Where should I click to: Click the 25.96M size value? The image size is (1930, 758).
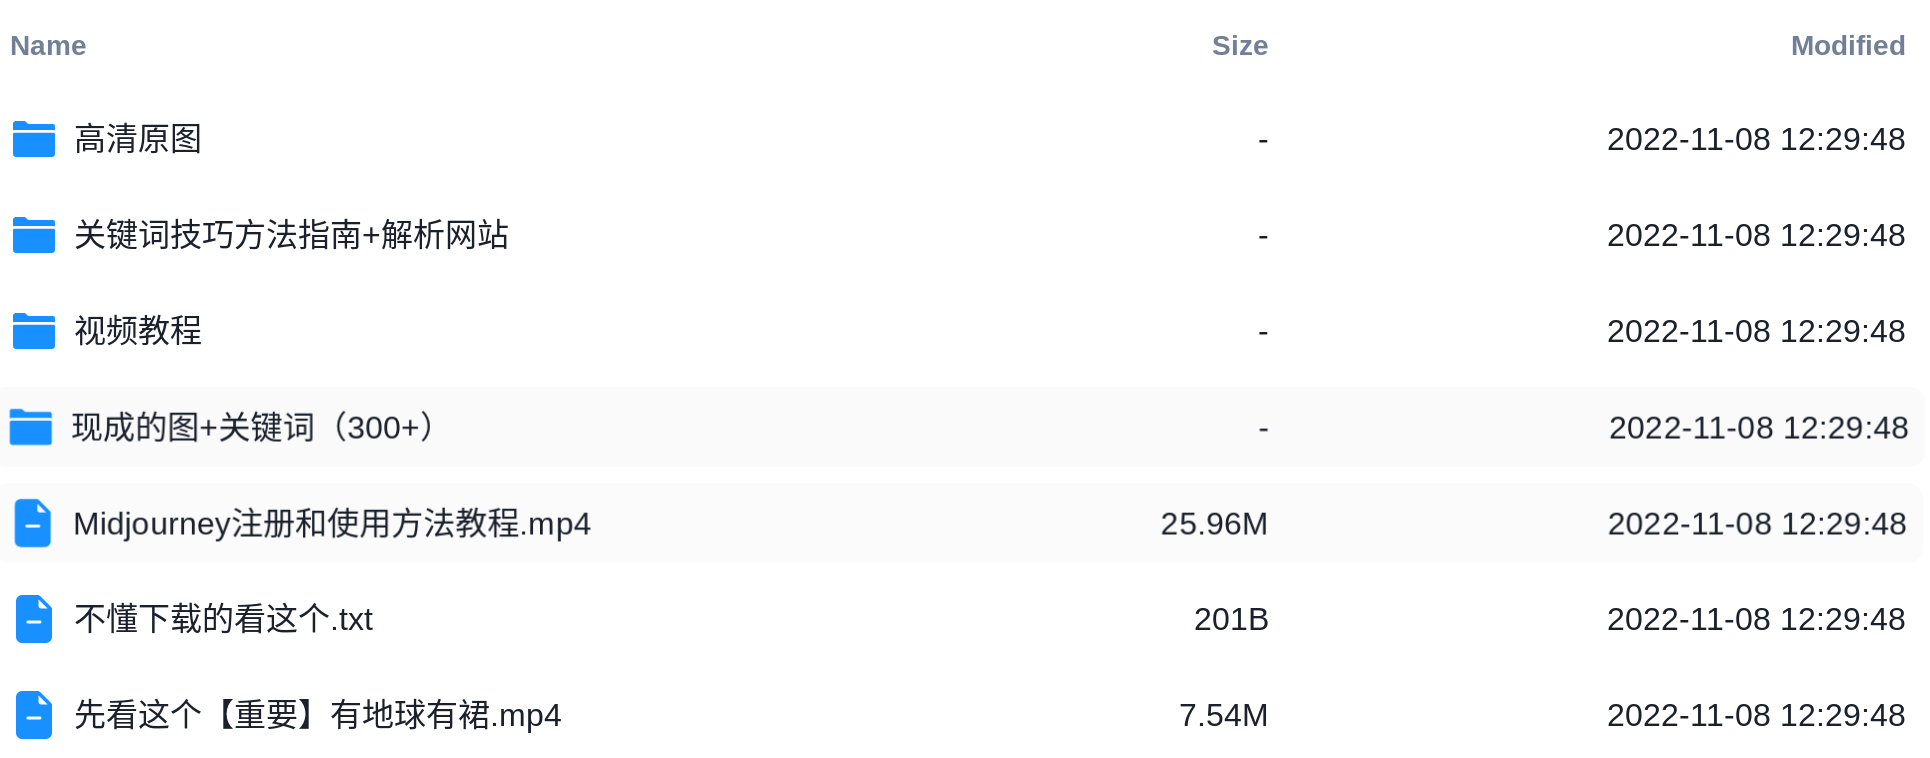click(x=1214, y=523)
